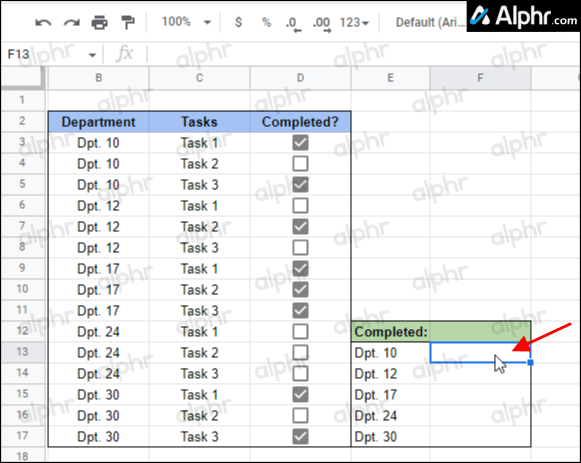
Task: Click the Department header cell
Action: click(x=99, y=121)
